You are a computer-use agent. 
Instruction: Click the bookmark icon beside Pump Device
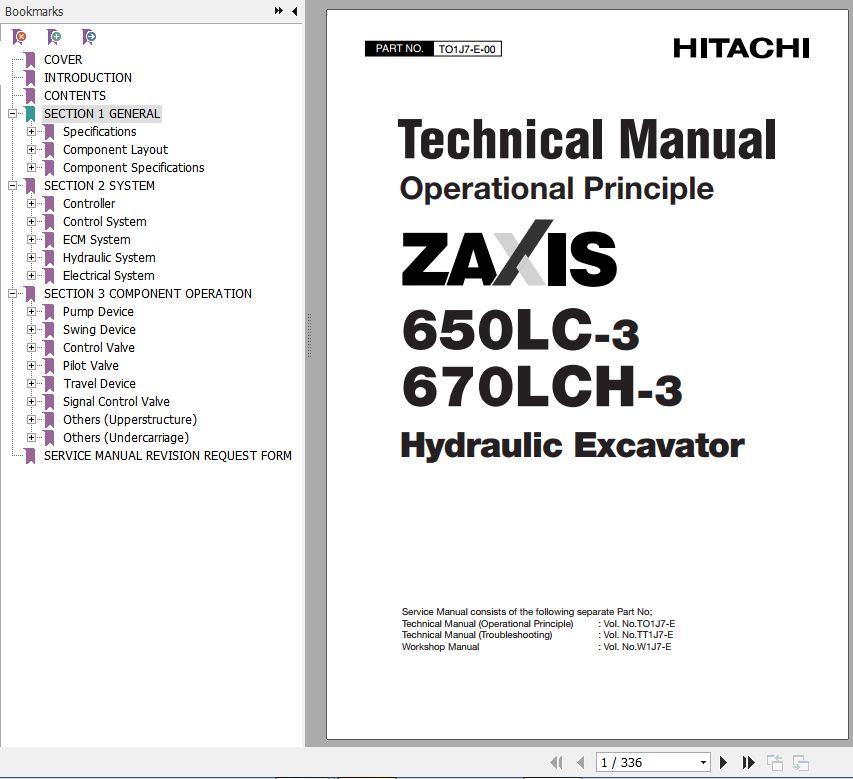pyautogui.click(x=50, y=312)
